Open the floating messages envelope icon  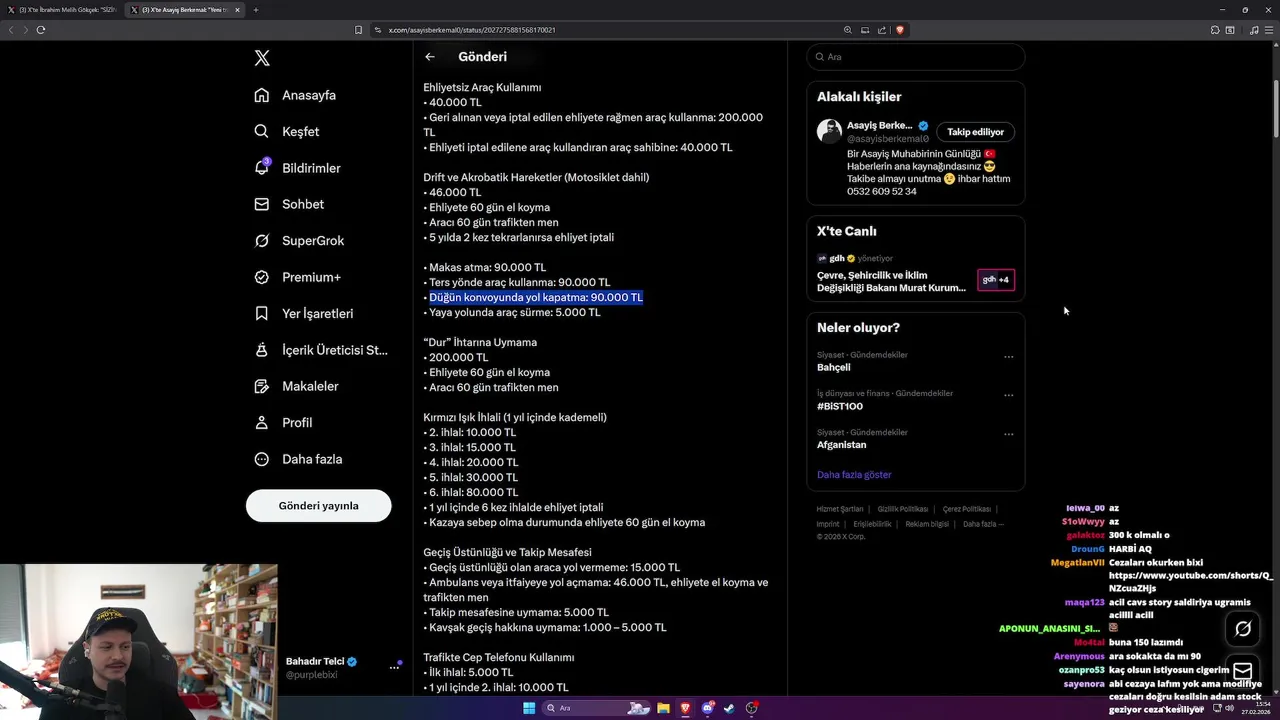tap(1243, 671)
